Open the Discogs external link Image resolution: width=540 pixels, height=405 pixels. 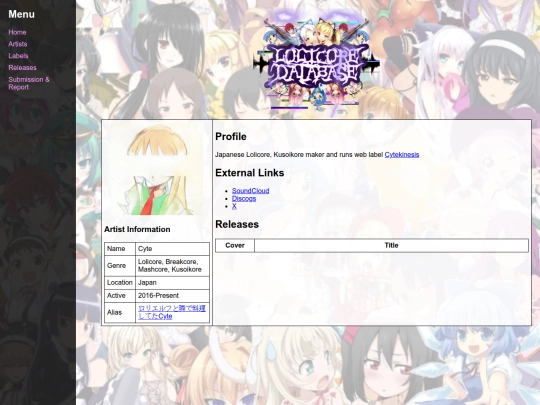244,199
